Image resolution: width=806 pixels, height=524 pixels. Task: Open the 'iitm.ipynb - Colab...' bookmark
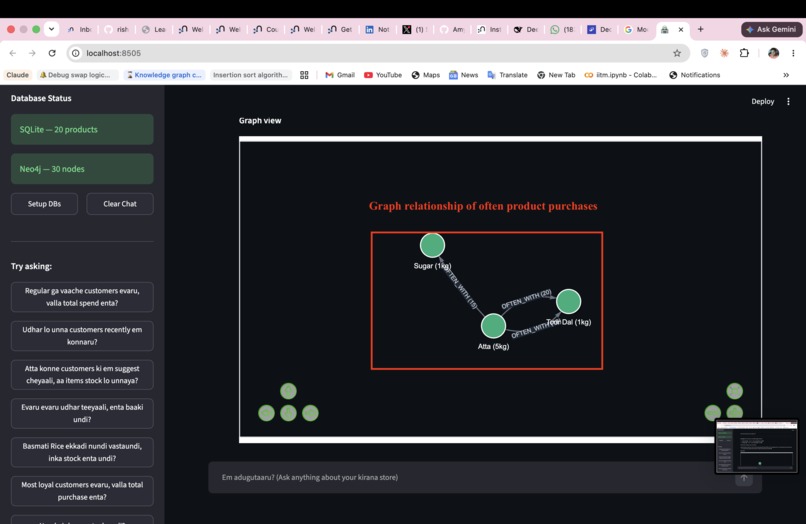(x=620, y=75)
